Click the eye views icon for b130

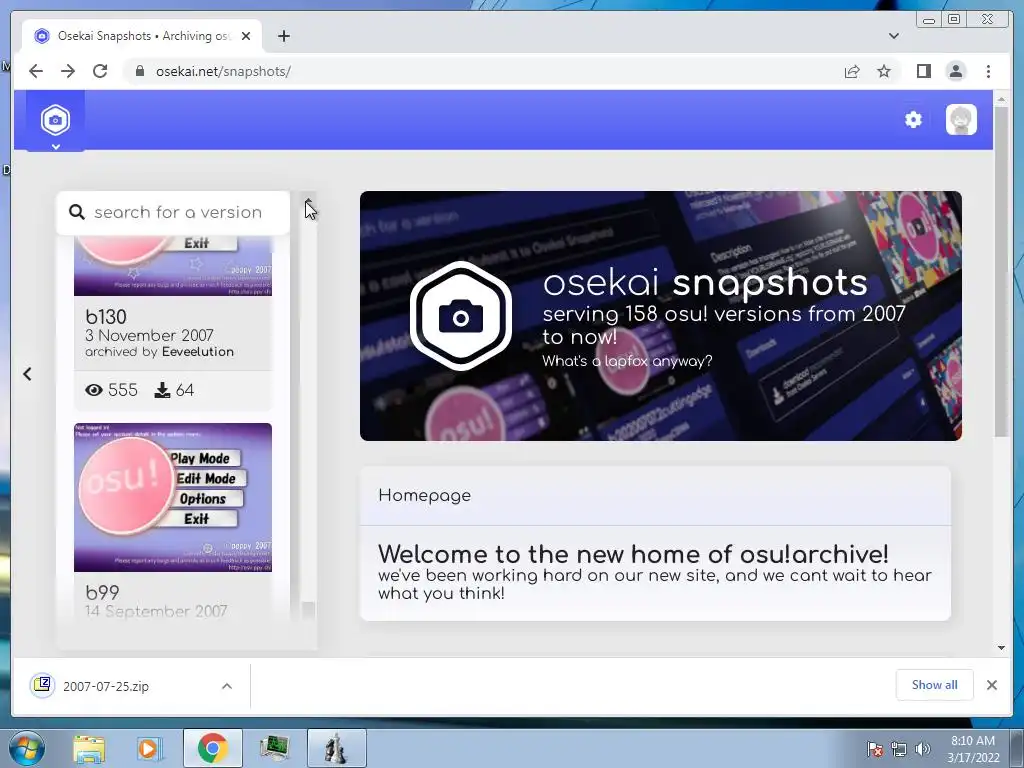(94, 390)
